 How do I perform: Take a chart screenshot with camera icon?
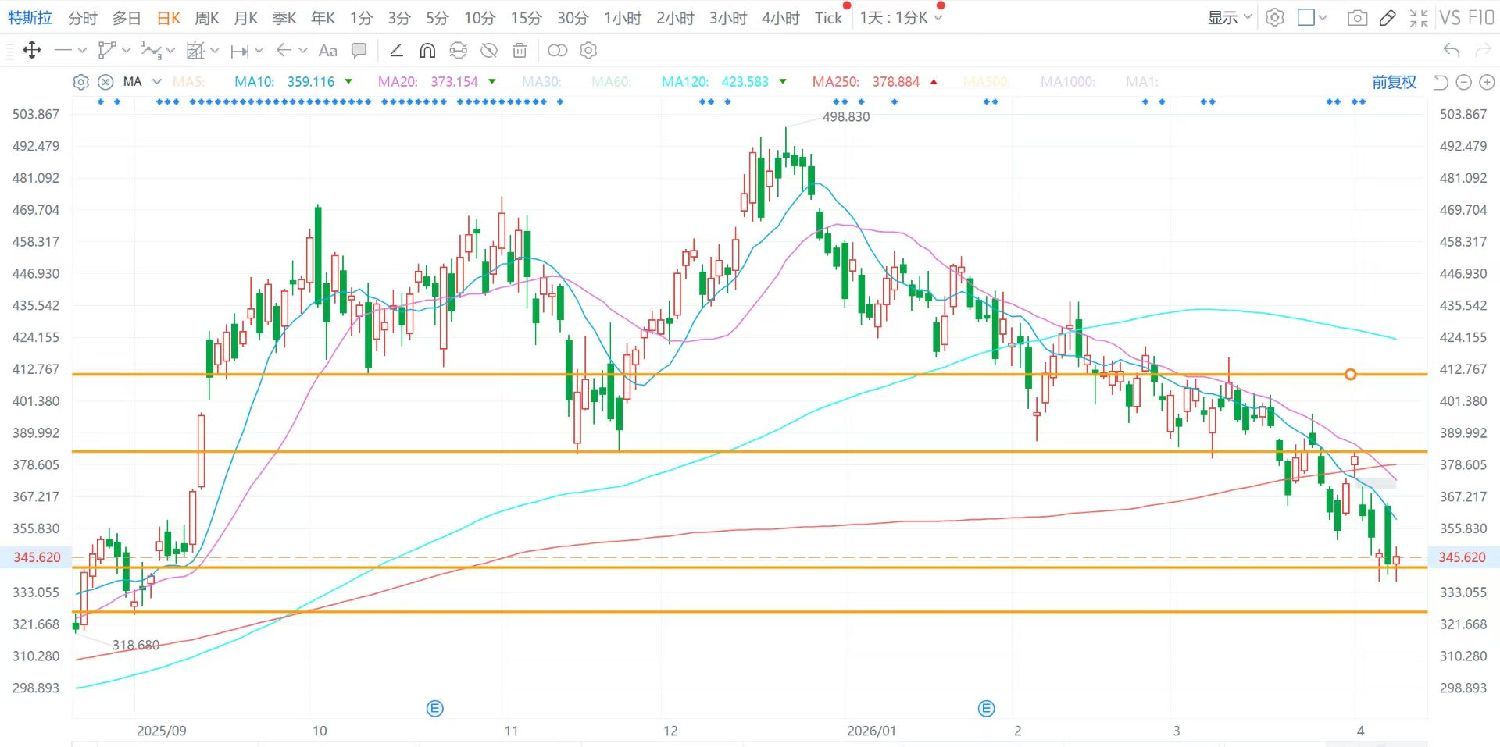[1357, 18]
